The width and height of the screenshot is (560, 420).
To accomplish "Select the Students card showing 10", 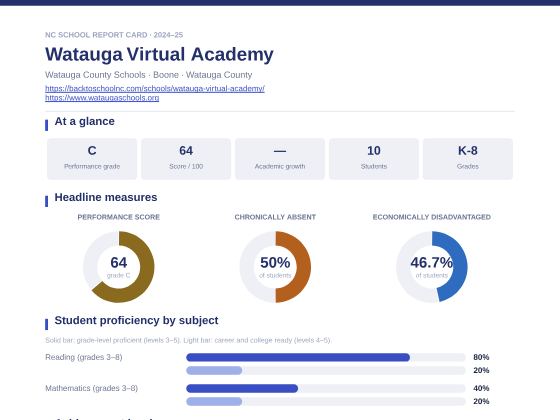I will 374,159.
